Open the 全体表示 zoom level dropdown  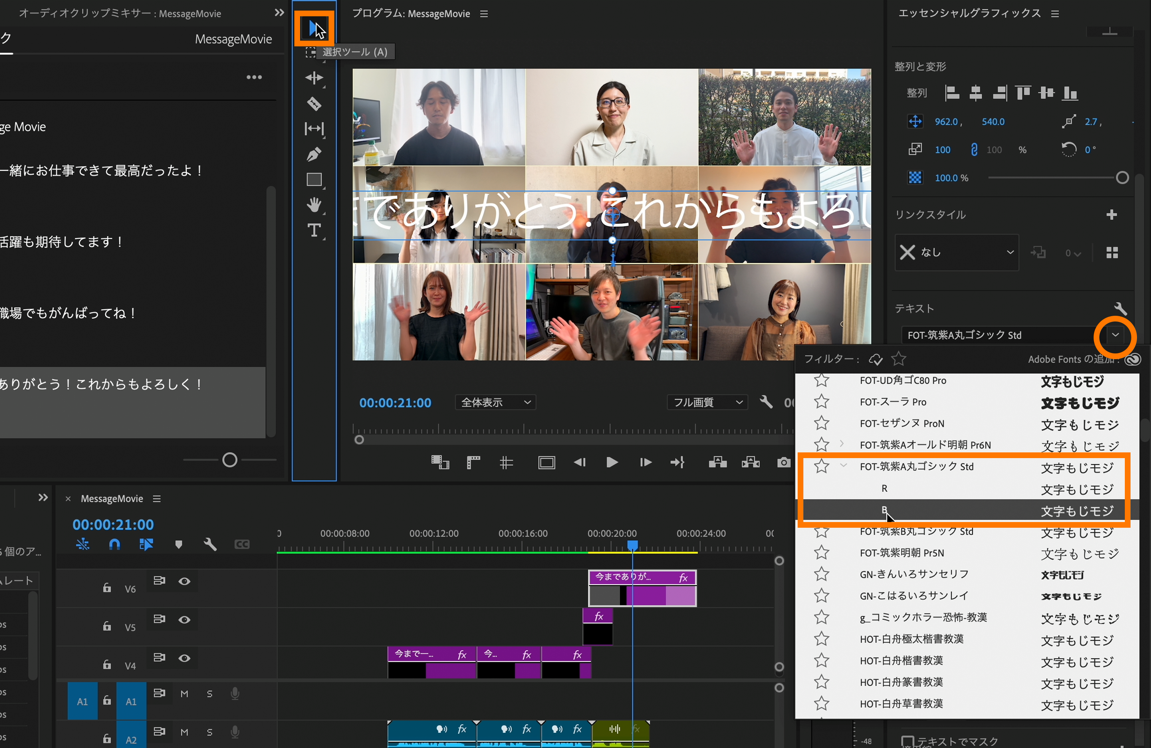coord(495,402)
